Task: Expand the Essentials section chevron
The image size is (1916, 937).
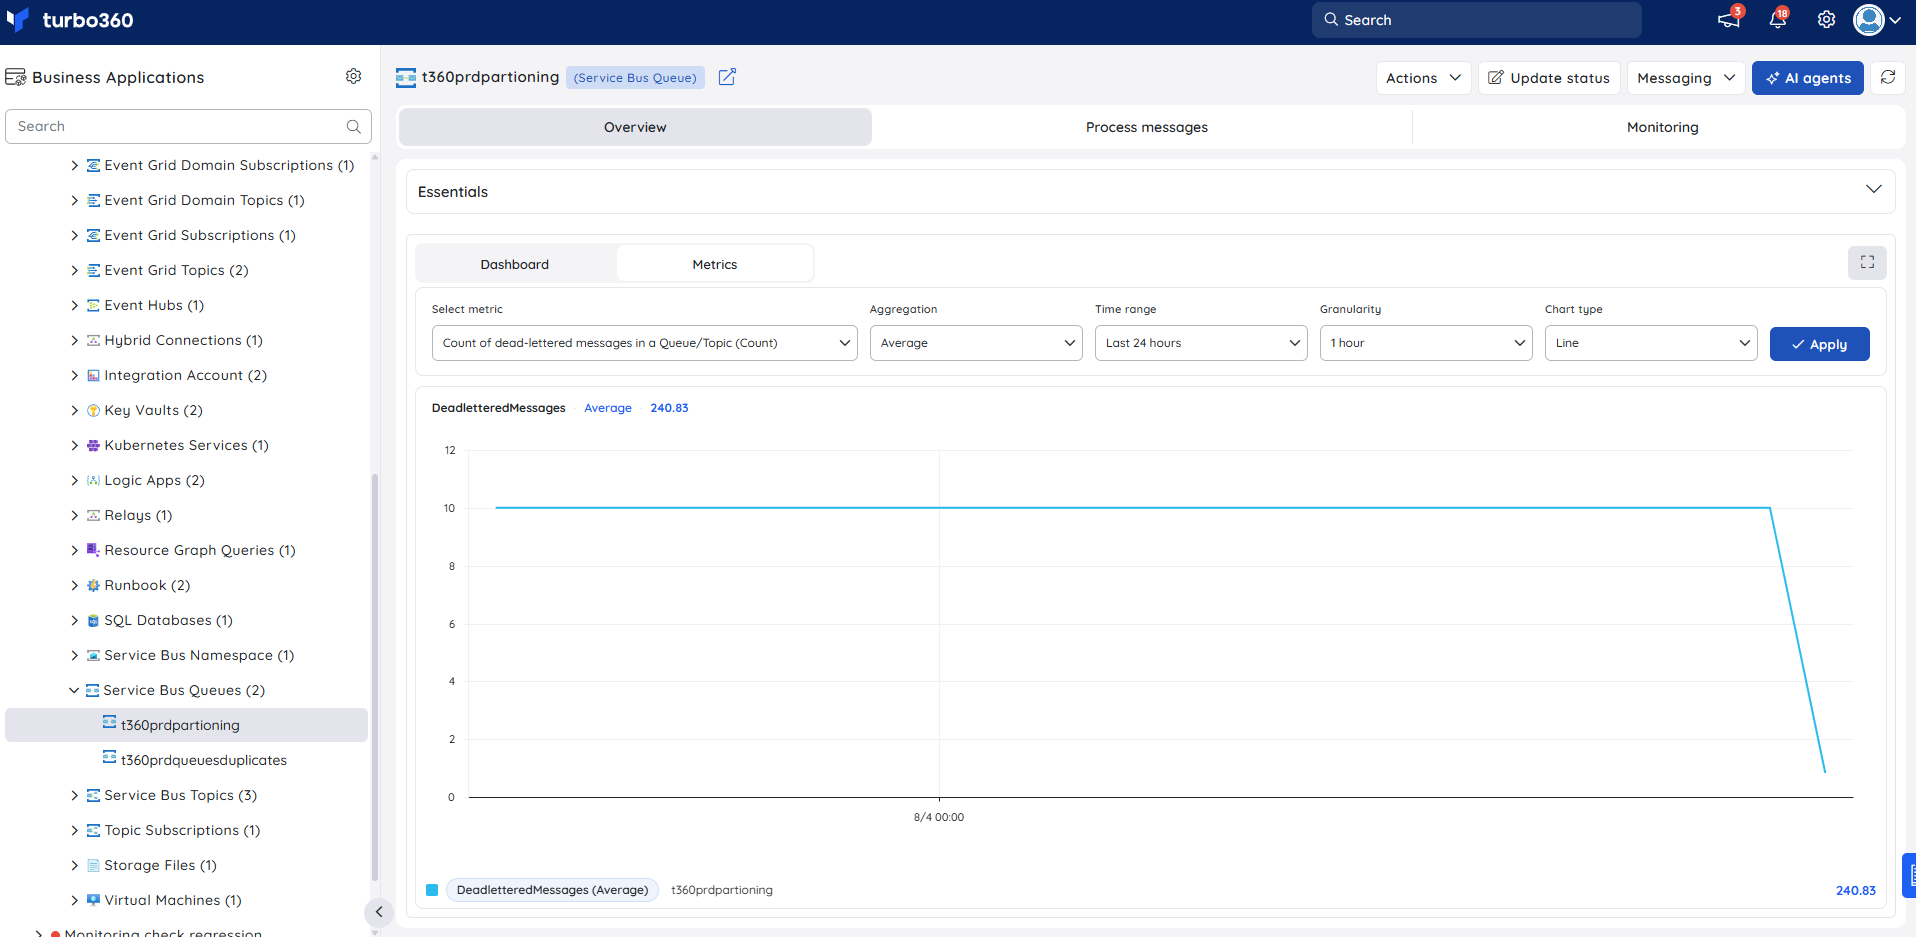Action: (x=1873, y=190)
